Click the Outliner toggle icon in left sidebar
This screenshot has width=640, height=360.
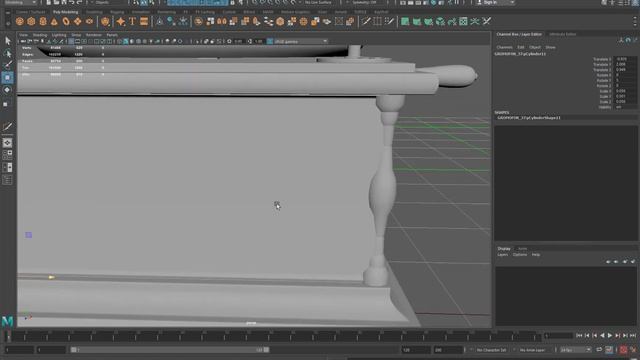click(x=7, y=180)
